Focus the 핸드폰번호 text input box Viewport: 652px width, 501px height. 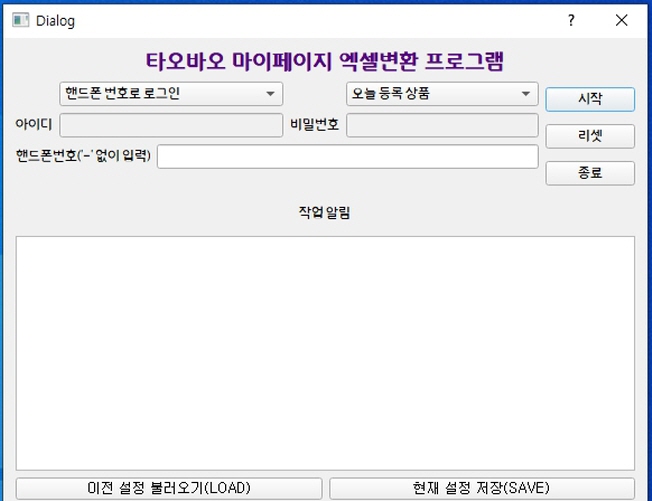(347, 157)
